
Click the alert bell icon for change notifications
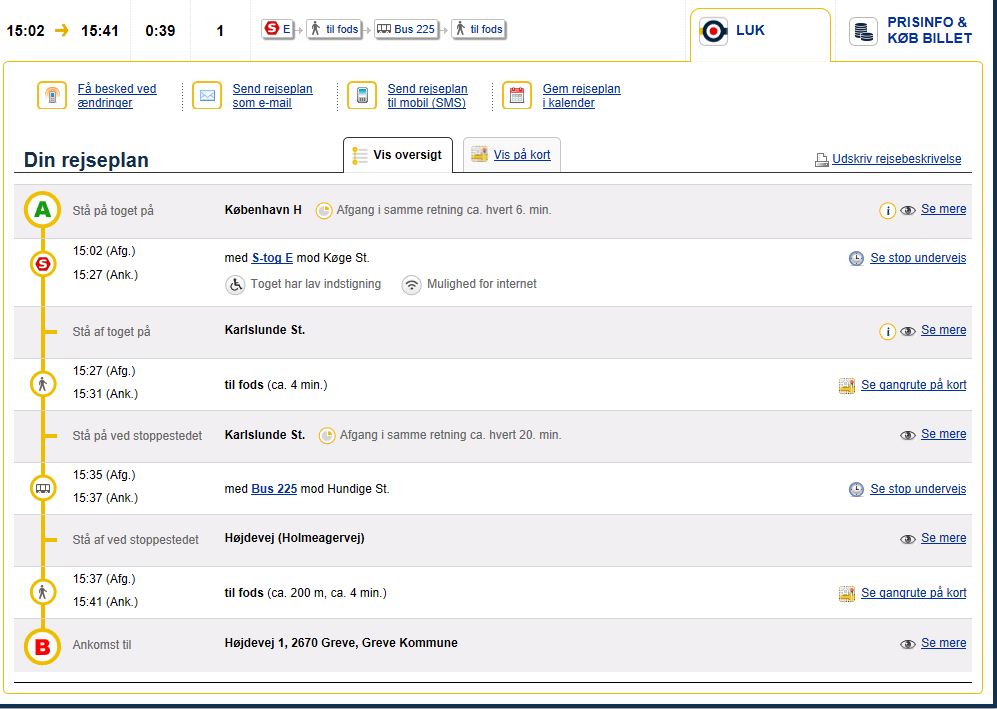point(52,96)
